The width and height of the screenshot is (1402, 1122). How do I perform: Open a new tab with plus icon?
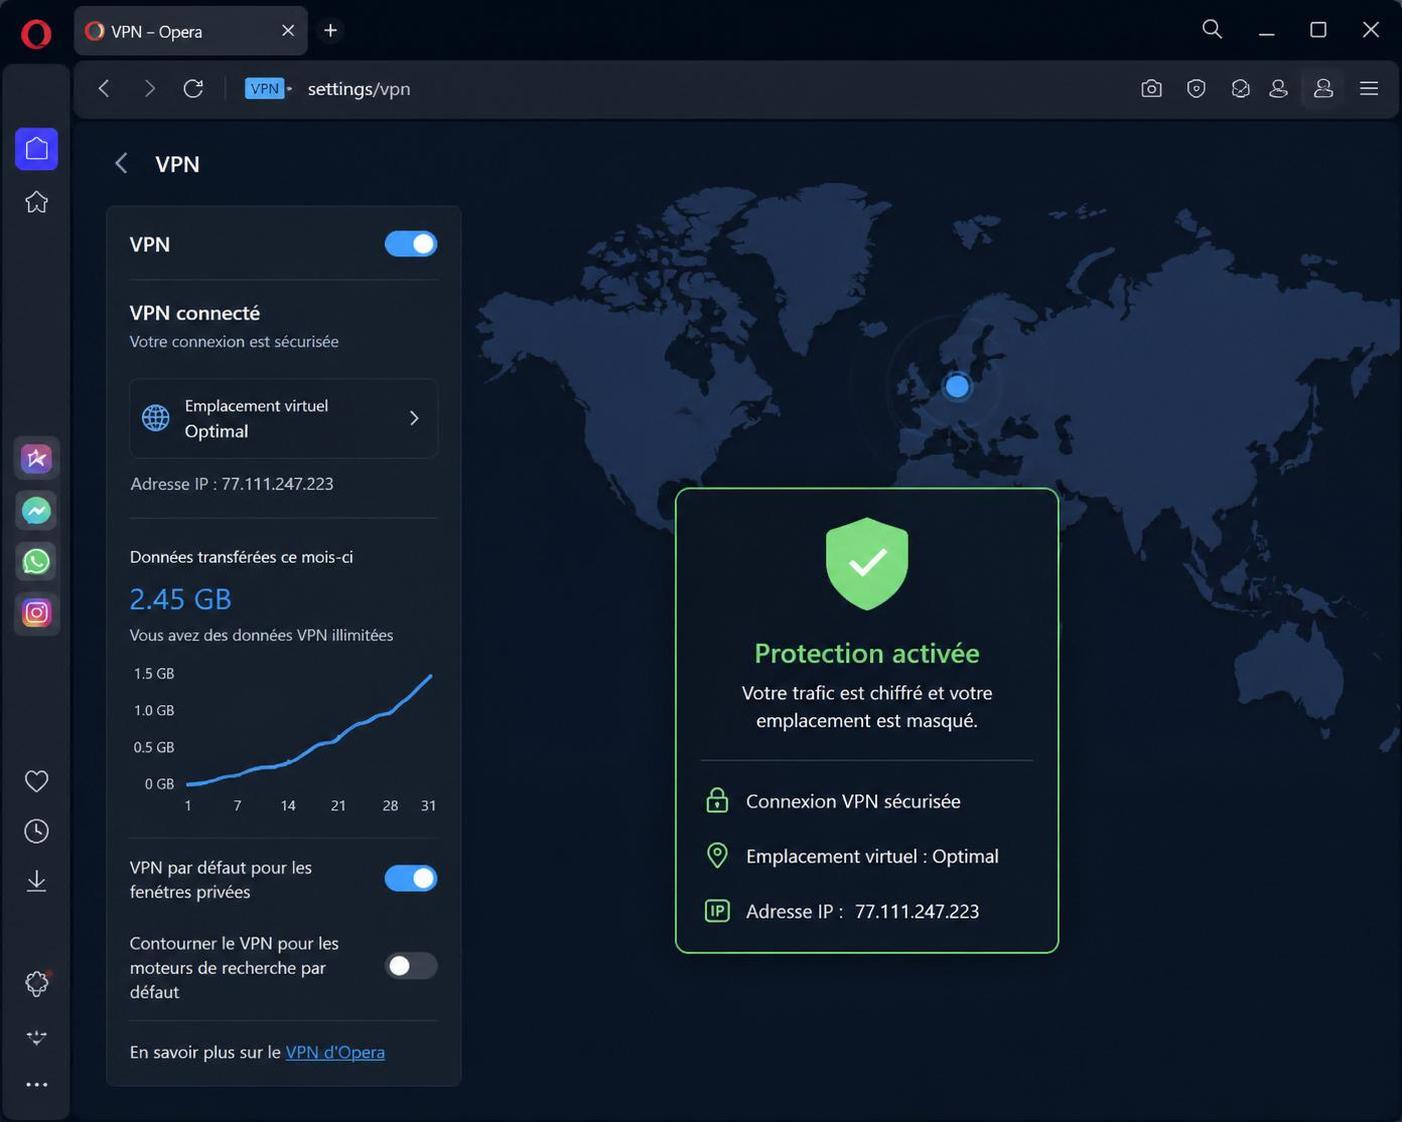click(x=330, y=31)
